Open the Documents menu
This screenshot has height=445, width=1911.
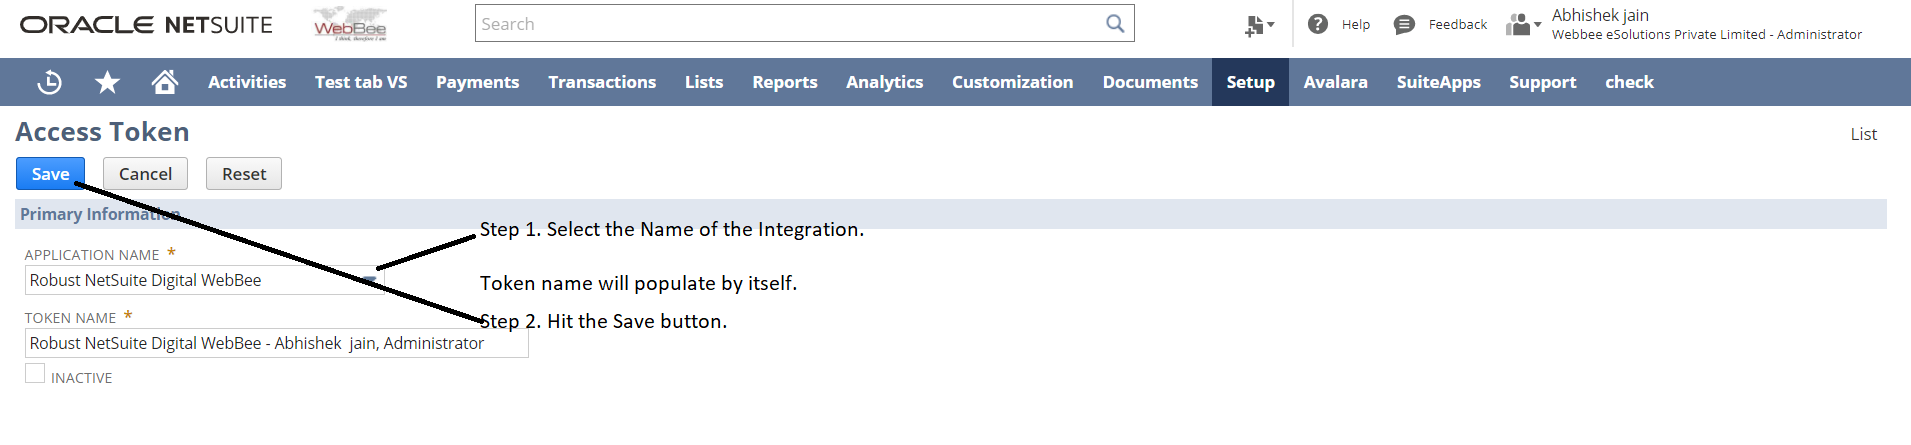(1150, 82)
